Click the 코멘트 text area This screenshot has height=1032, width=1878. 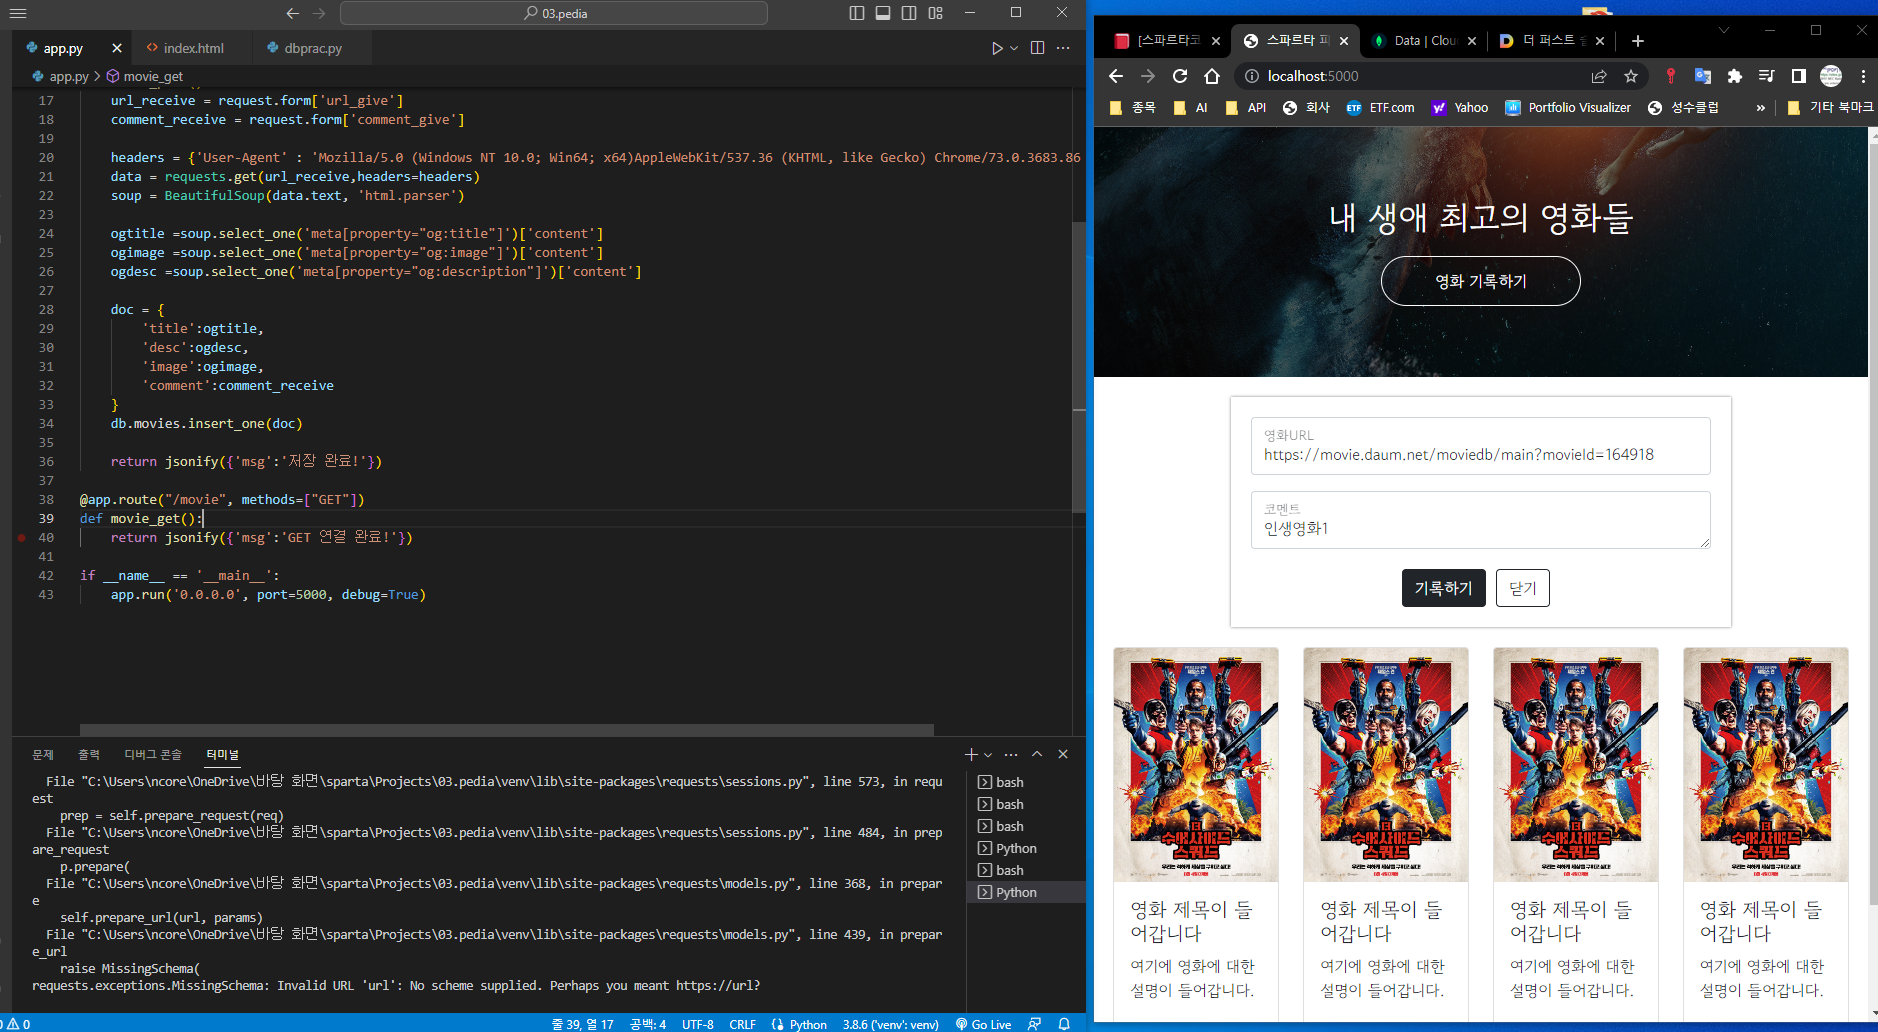1481,520
